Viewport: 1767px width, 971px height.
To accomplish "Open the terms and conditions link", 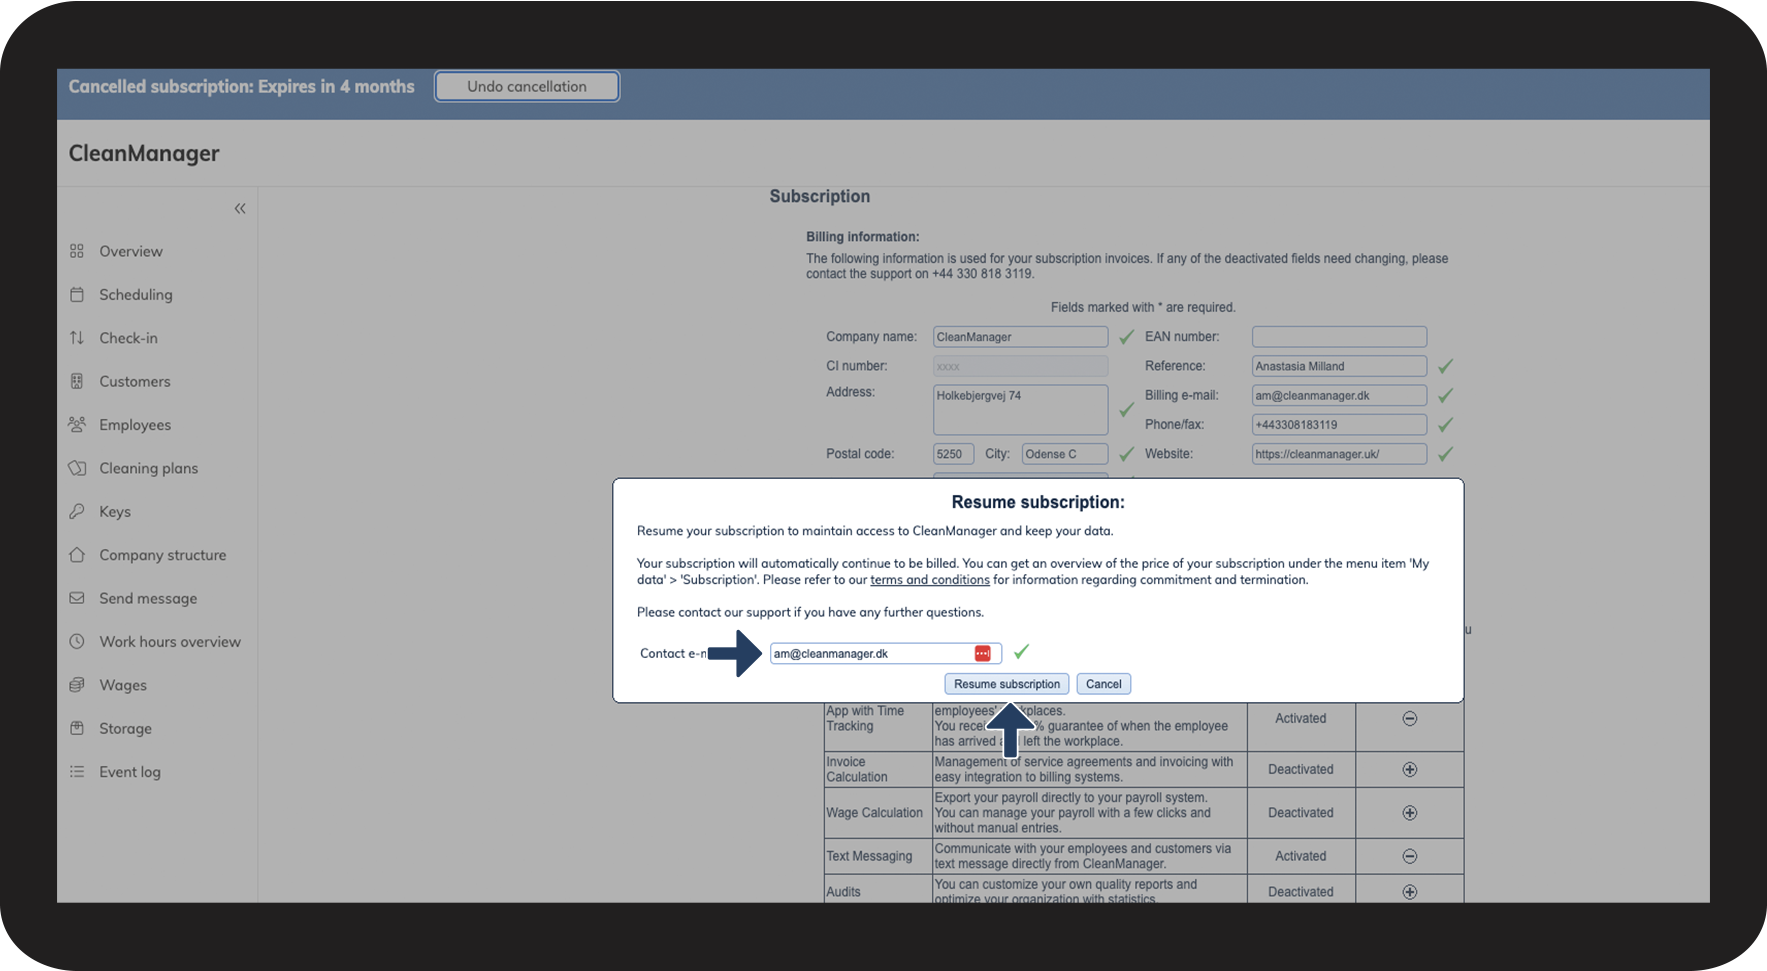I will point(930,580).
